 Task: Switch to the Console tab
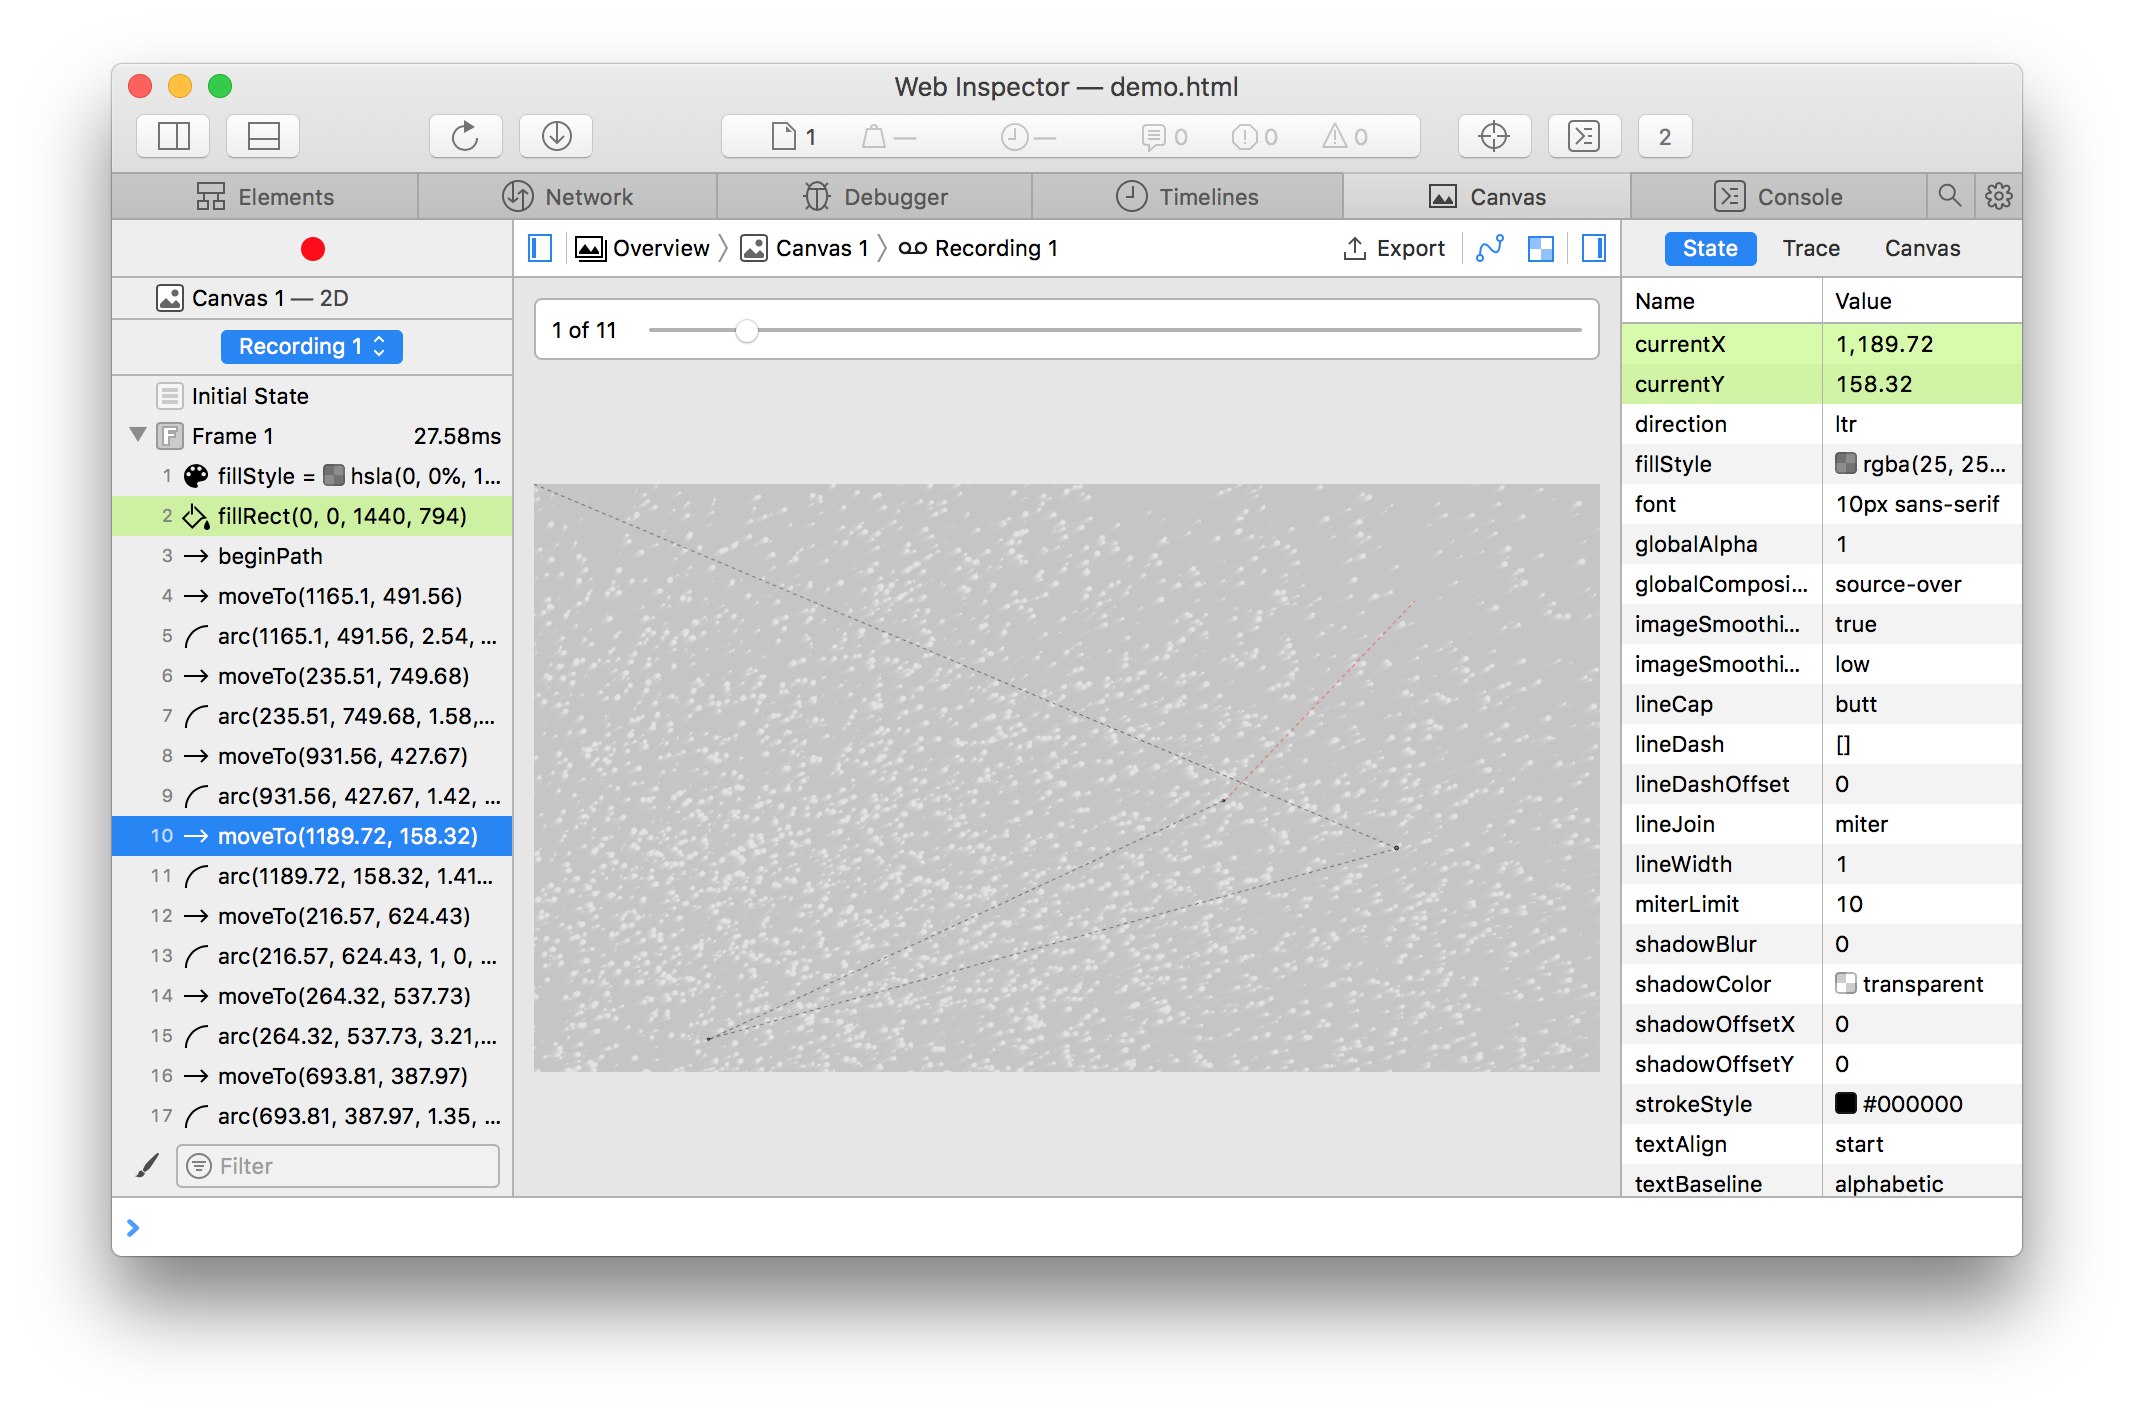(x=1778, y=197)
